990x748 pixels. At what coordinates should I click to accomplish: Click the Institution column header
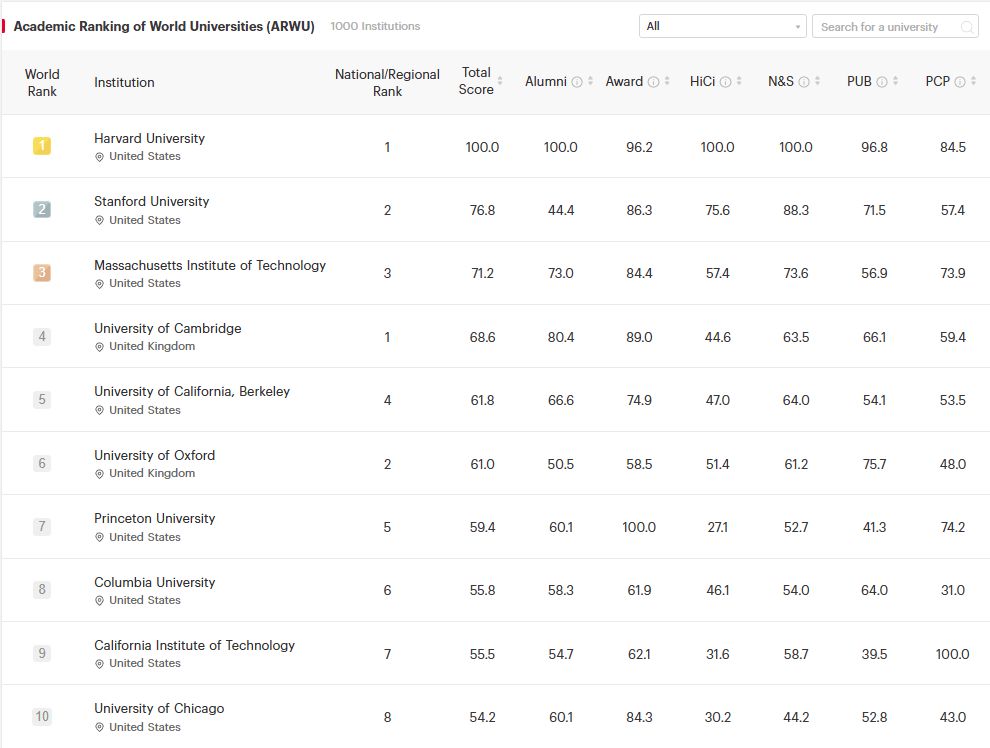(124, 83)
